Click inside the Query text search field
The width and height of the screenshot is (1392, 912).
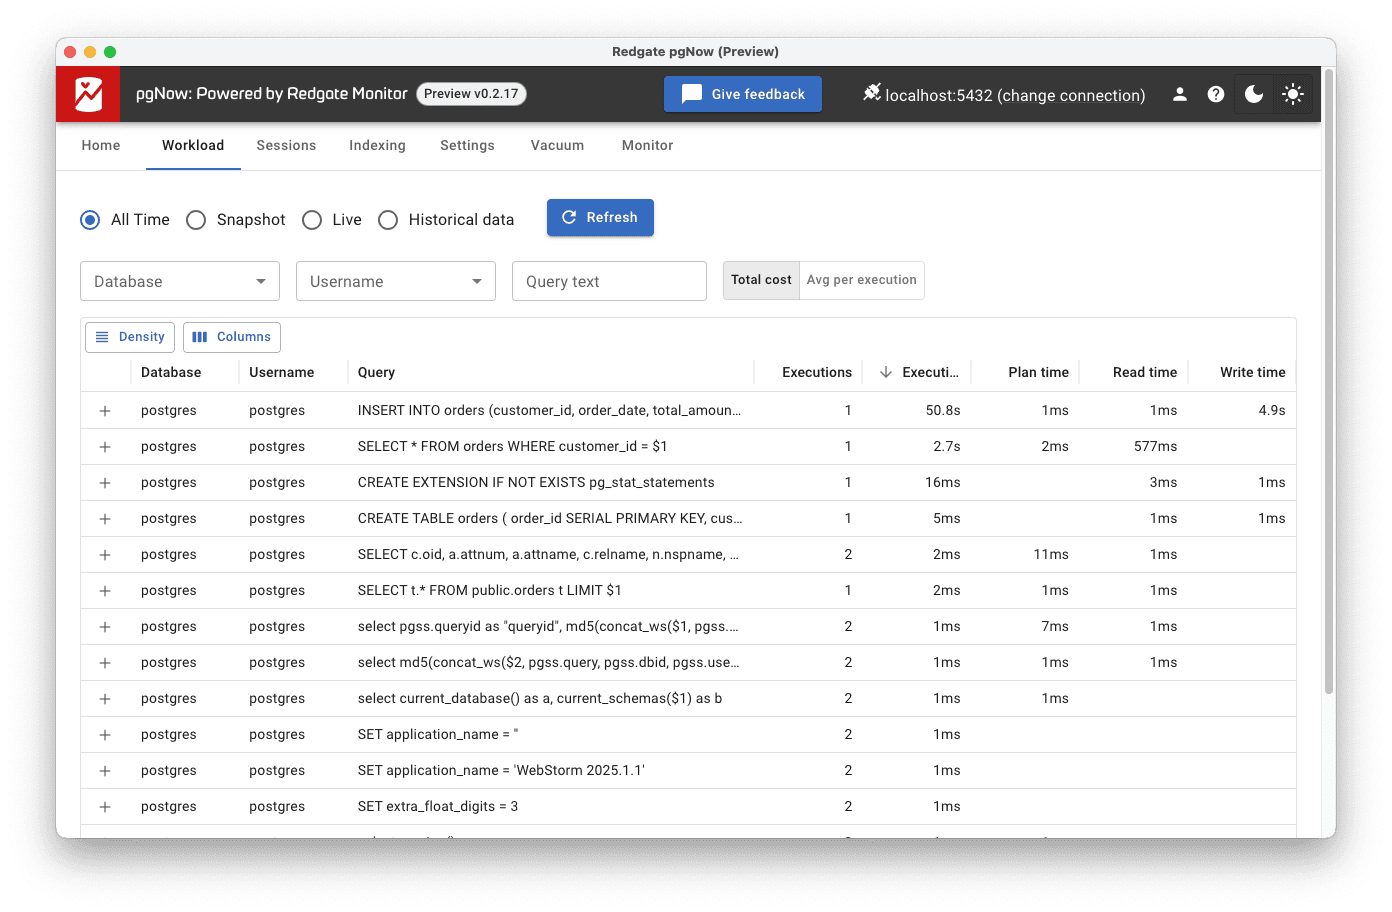pos(609,281)
